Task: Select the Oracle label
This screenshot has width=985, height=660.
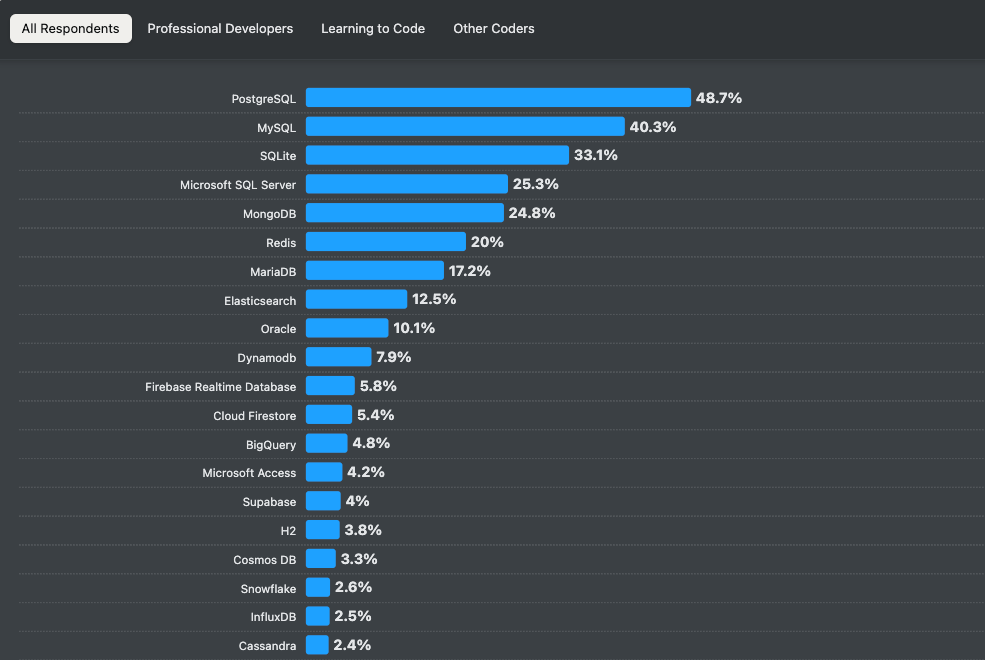Action: pyautogui.click(x=279, y=328)
